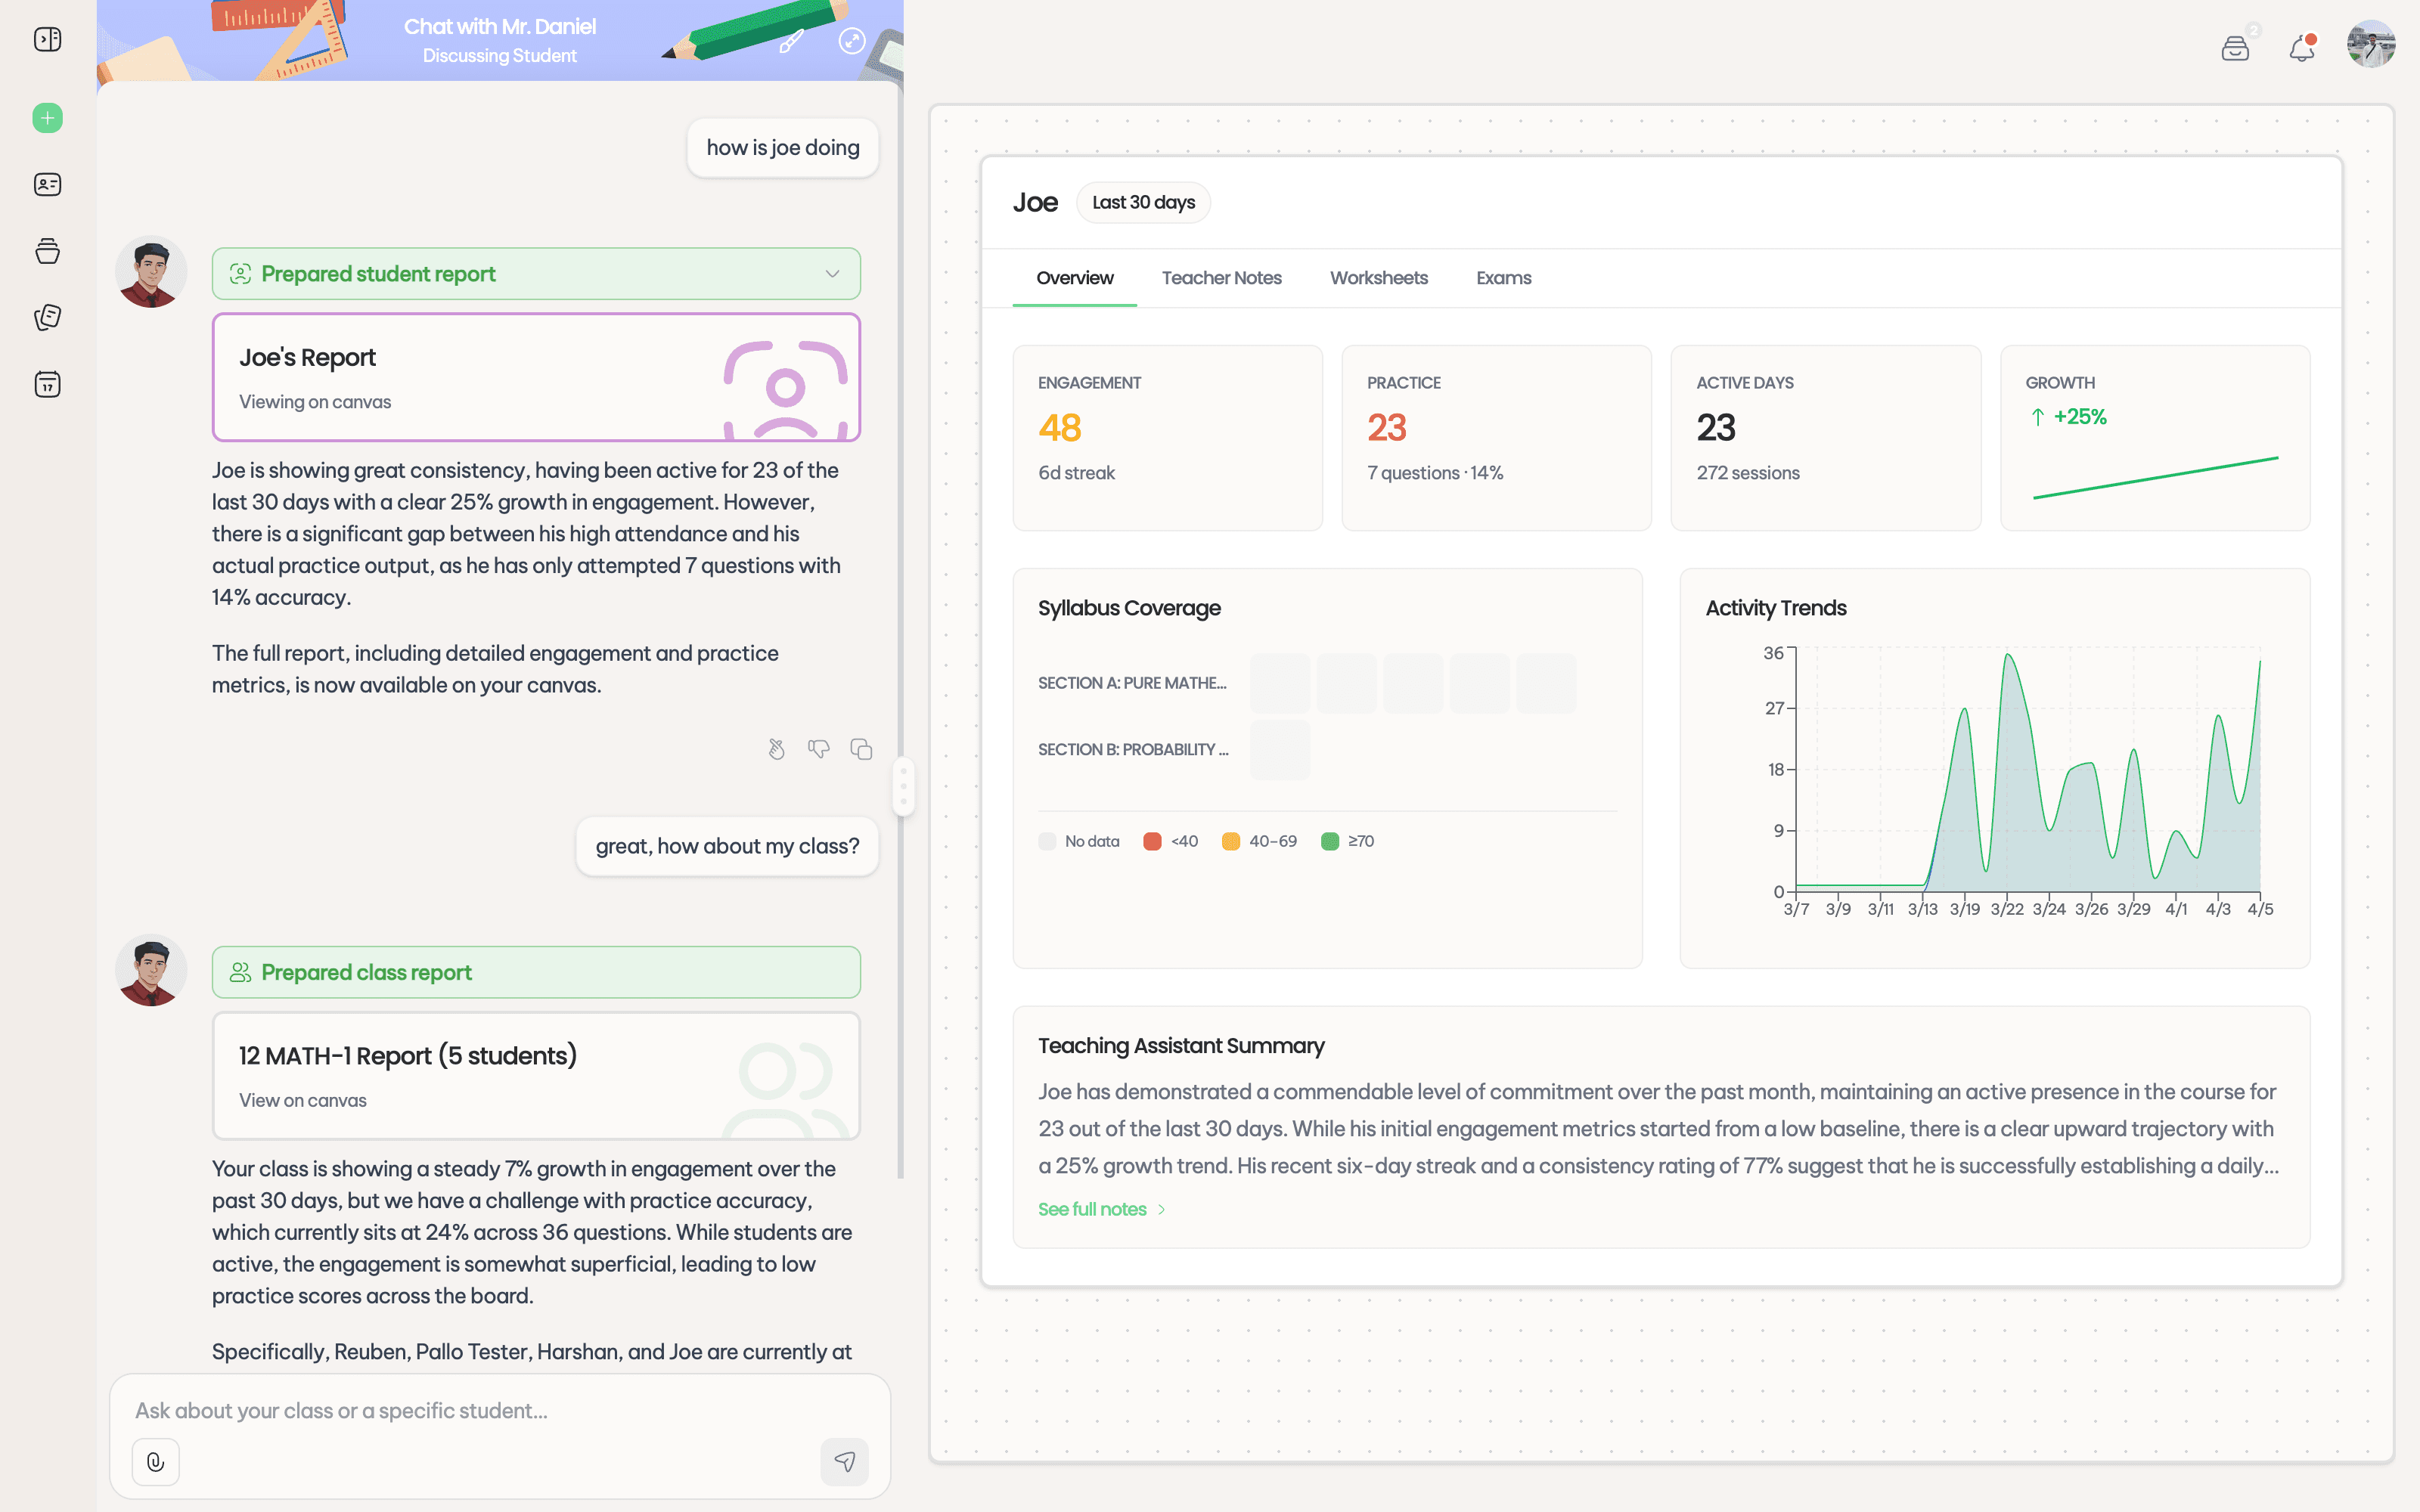Image resolution: width=2420 pixels, height=1512 pixels.
Task: Attach a file with the paperclip icon
Action: pos(155,1461)
